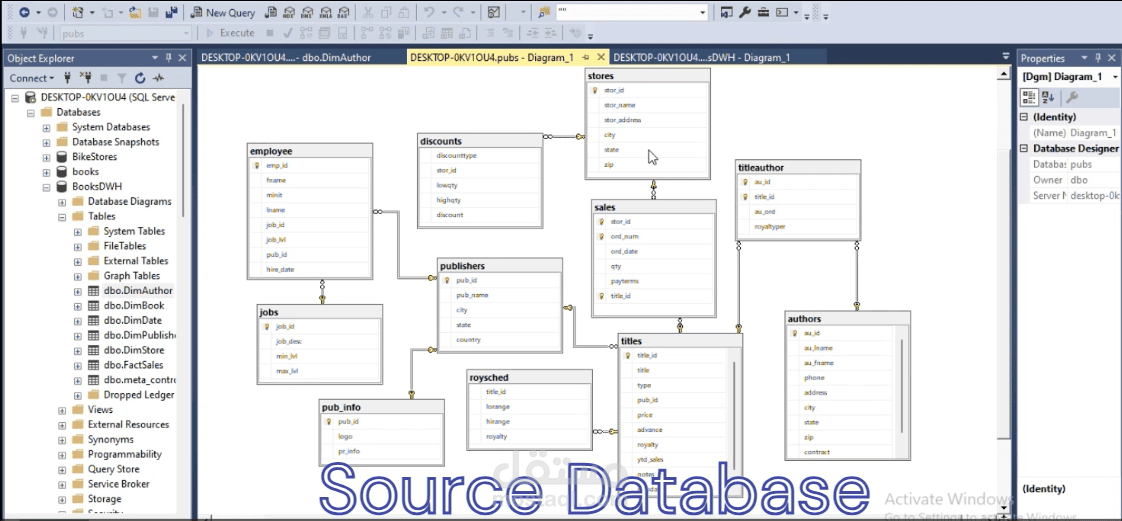Toggle auto-hide pin on Properties panel
Image resolution: width=1122 pixels, height=521 pixels.
1097,58
